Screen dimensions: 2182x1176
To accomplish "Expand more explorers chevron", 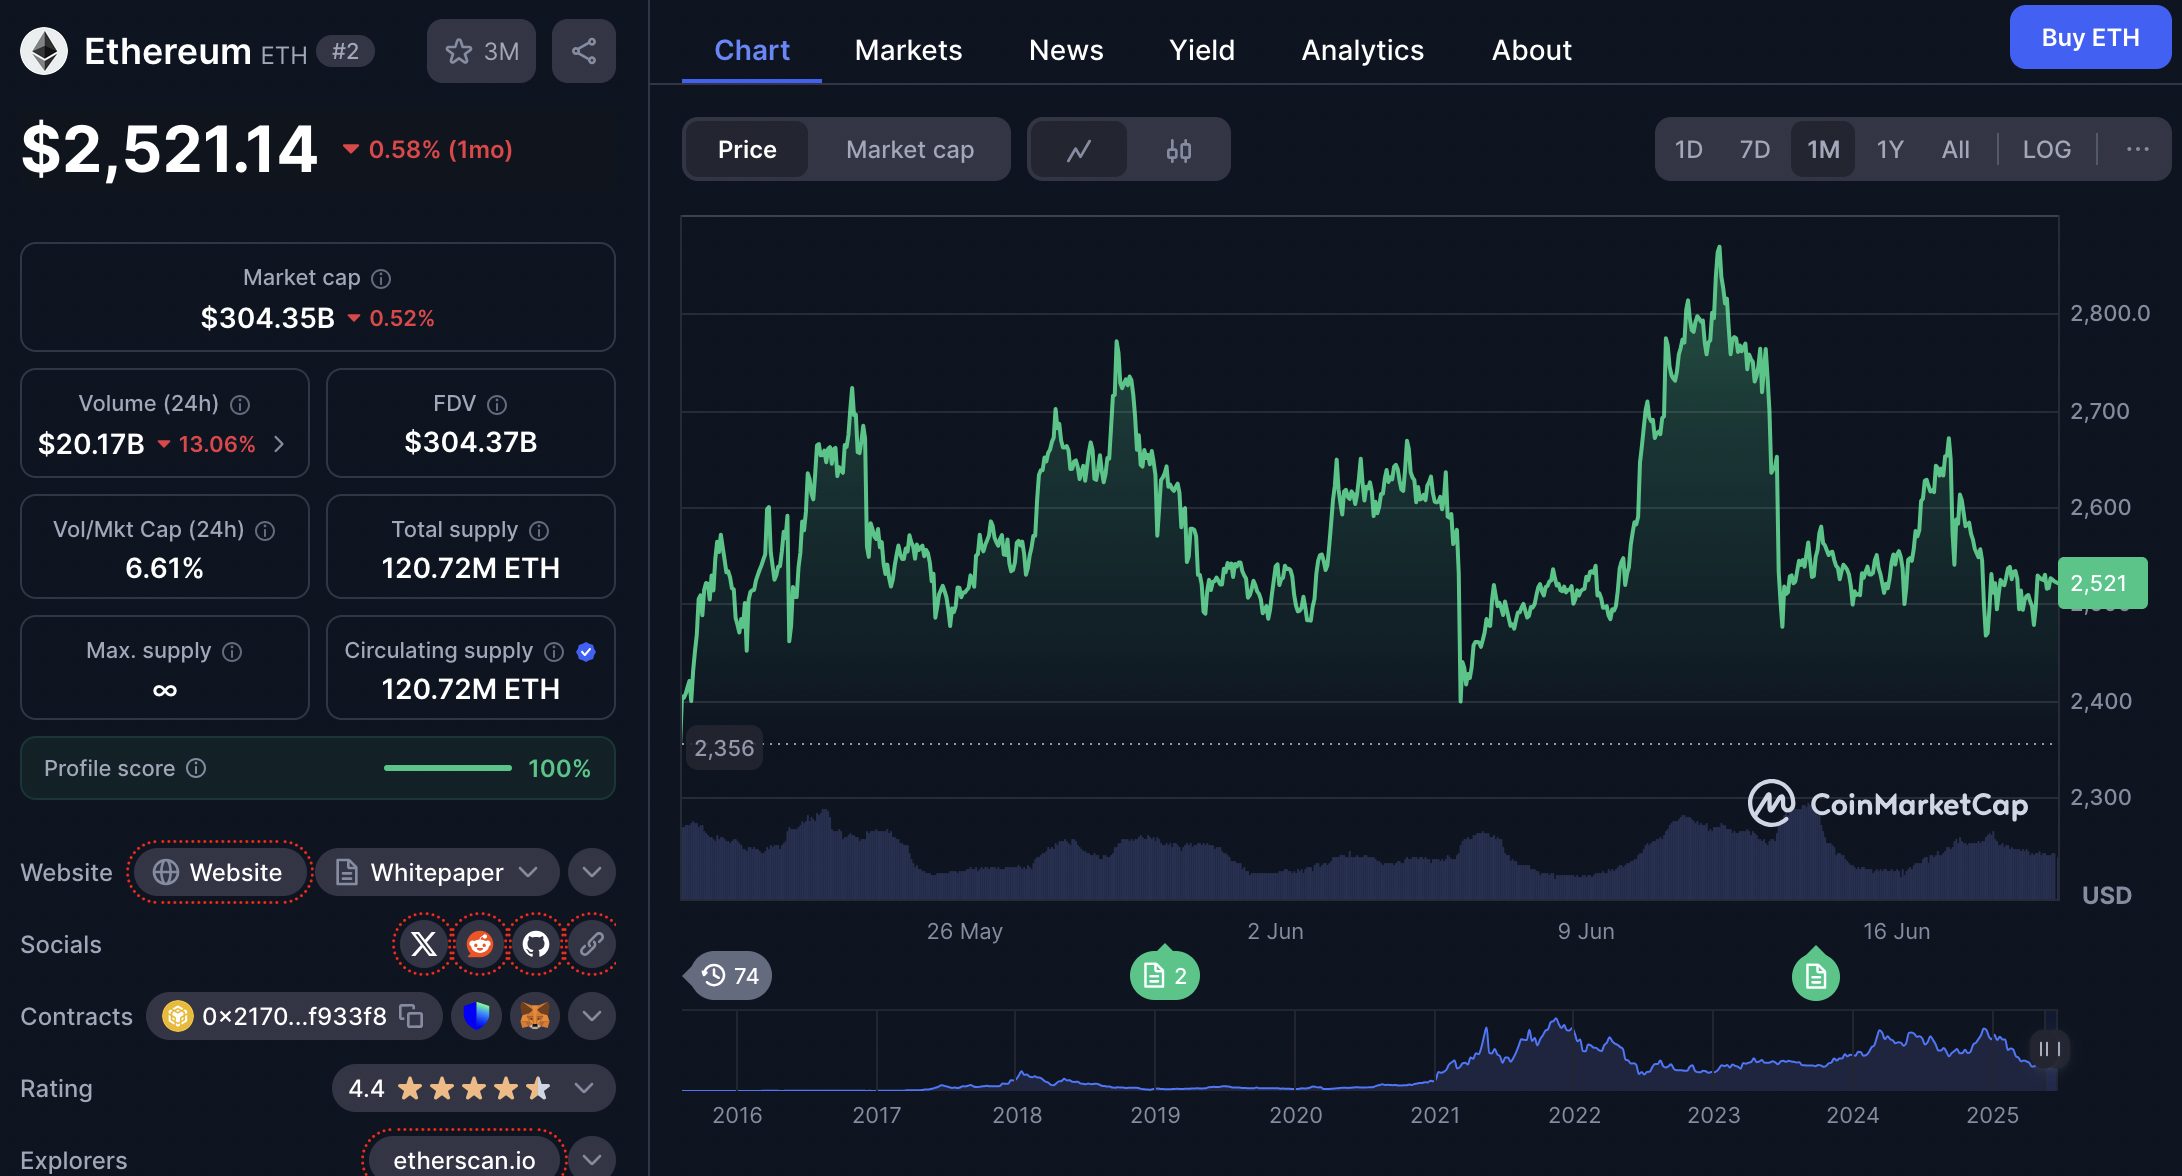I will coord(592,1160).
